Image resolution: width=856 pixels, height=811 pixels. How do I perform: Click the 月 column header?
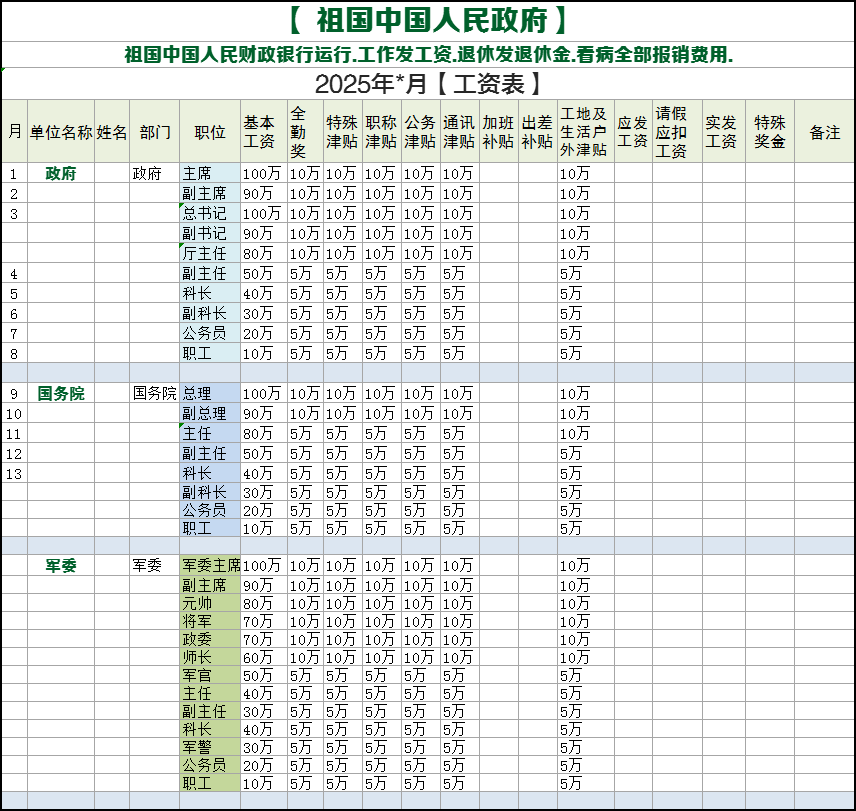pos(15,132)
